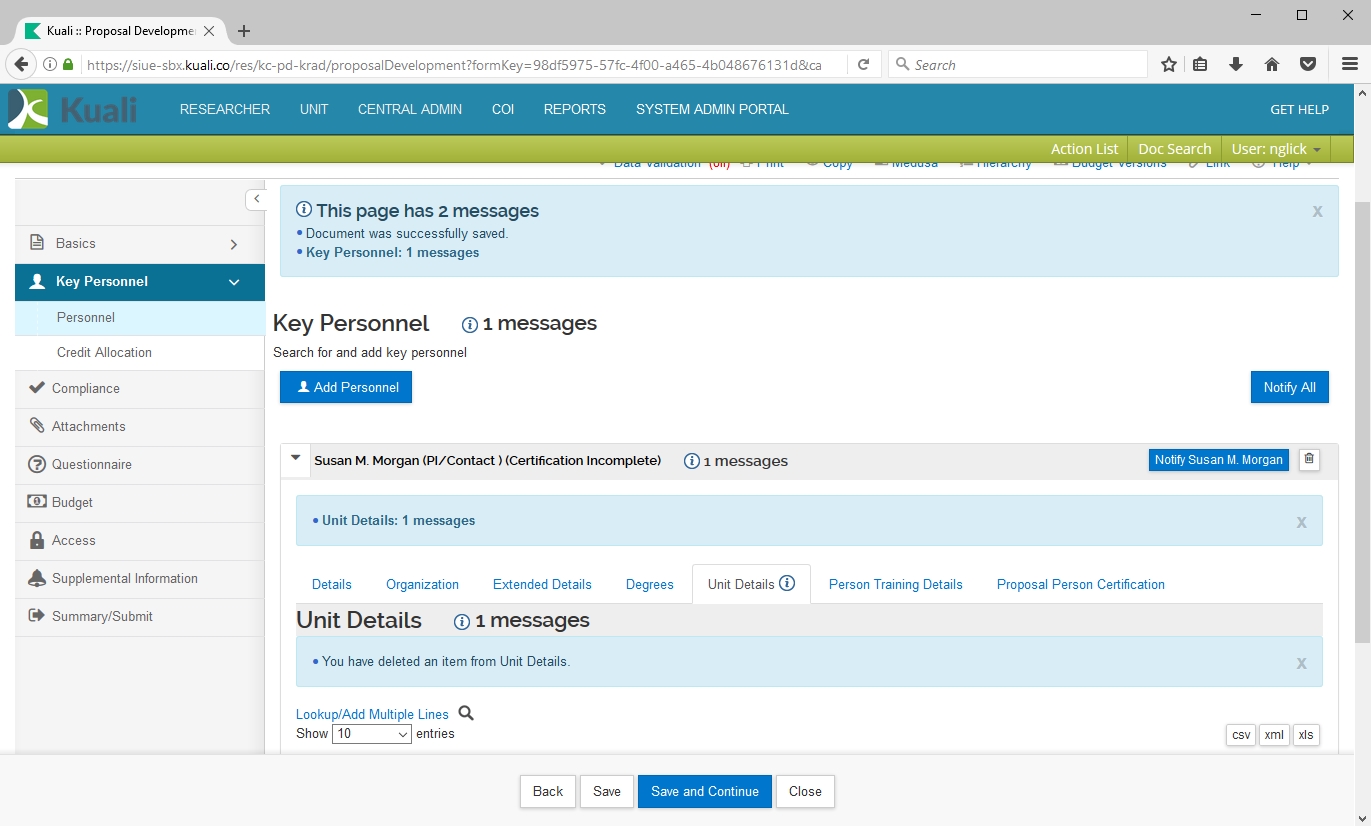Open the Show entries dropdown
Screen dimensions: 1371x826
click(x=372, y=734)
